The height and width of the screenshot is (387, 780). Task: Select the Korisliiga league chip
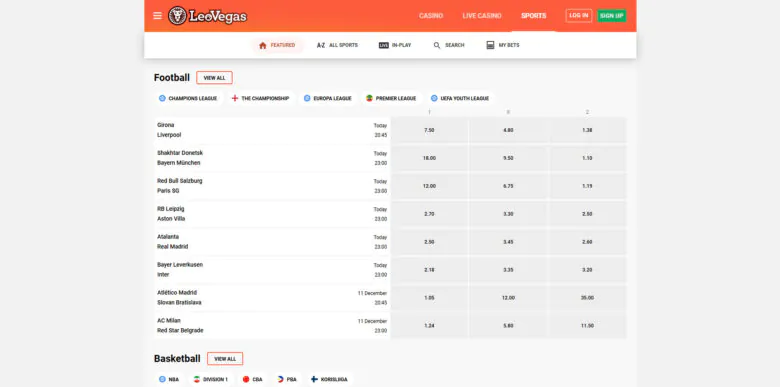330,379
